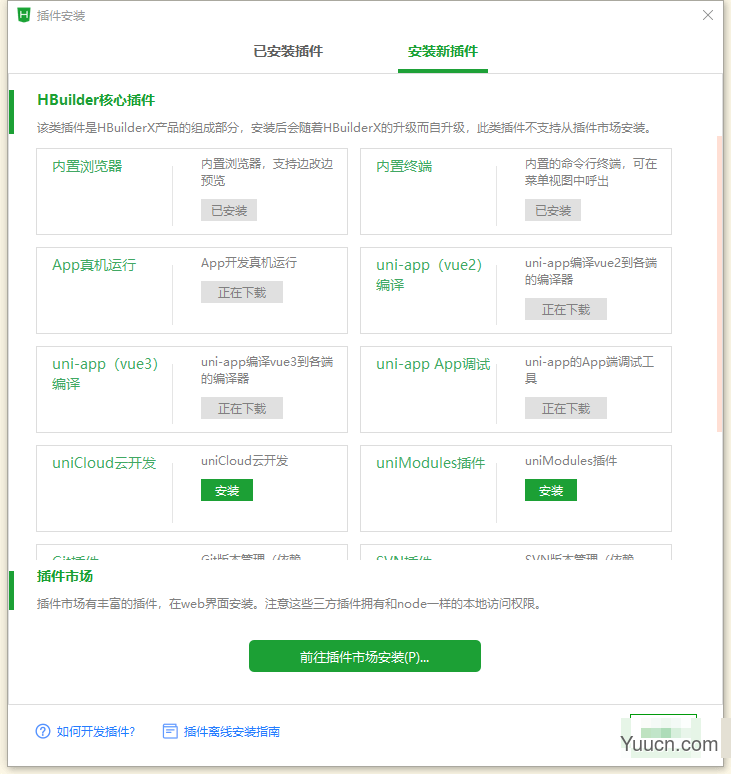731x774 pixels.
Task: Select the uniModules插件 plugin title
Action: pos(430,463)
